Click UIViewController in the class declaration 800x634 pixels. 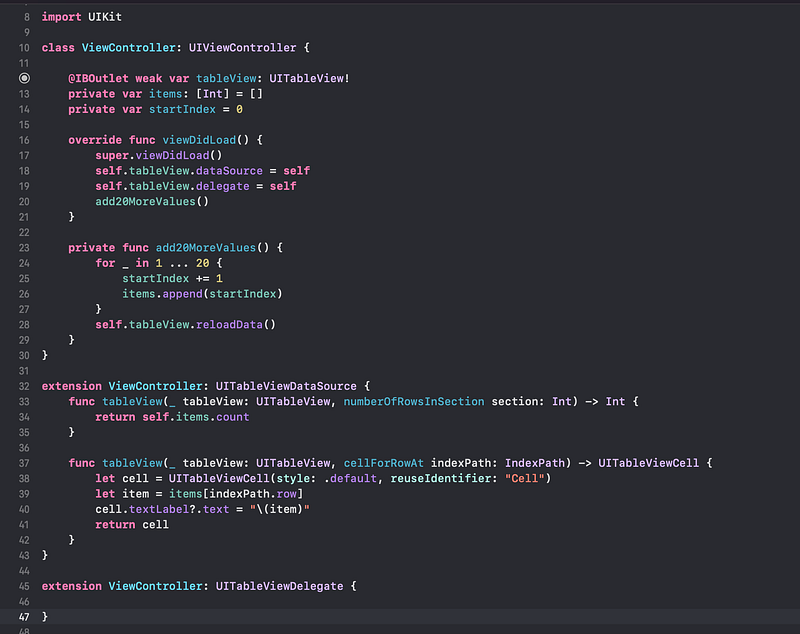(x=242, y=47)
